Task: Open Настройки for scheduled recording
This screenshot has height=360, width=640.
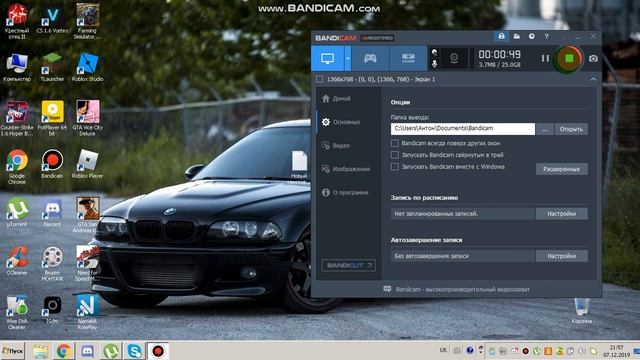Action: (x=562, y=213)
